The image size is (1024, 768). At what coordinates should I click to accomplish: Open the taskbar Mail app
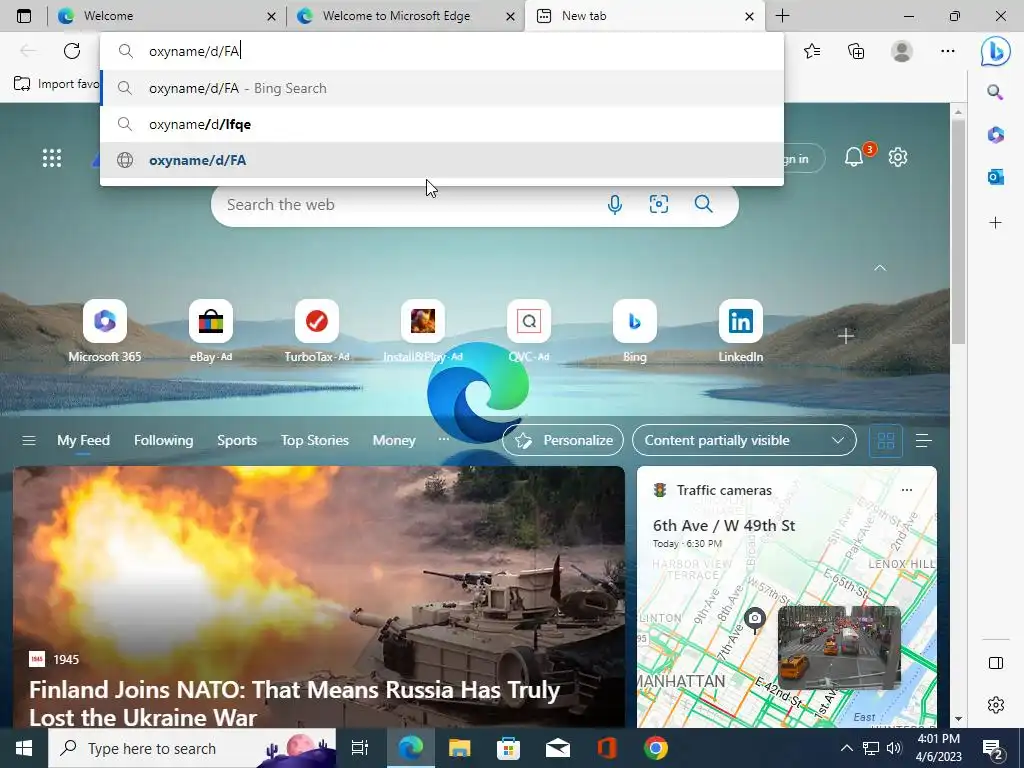point(558,748)
